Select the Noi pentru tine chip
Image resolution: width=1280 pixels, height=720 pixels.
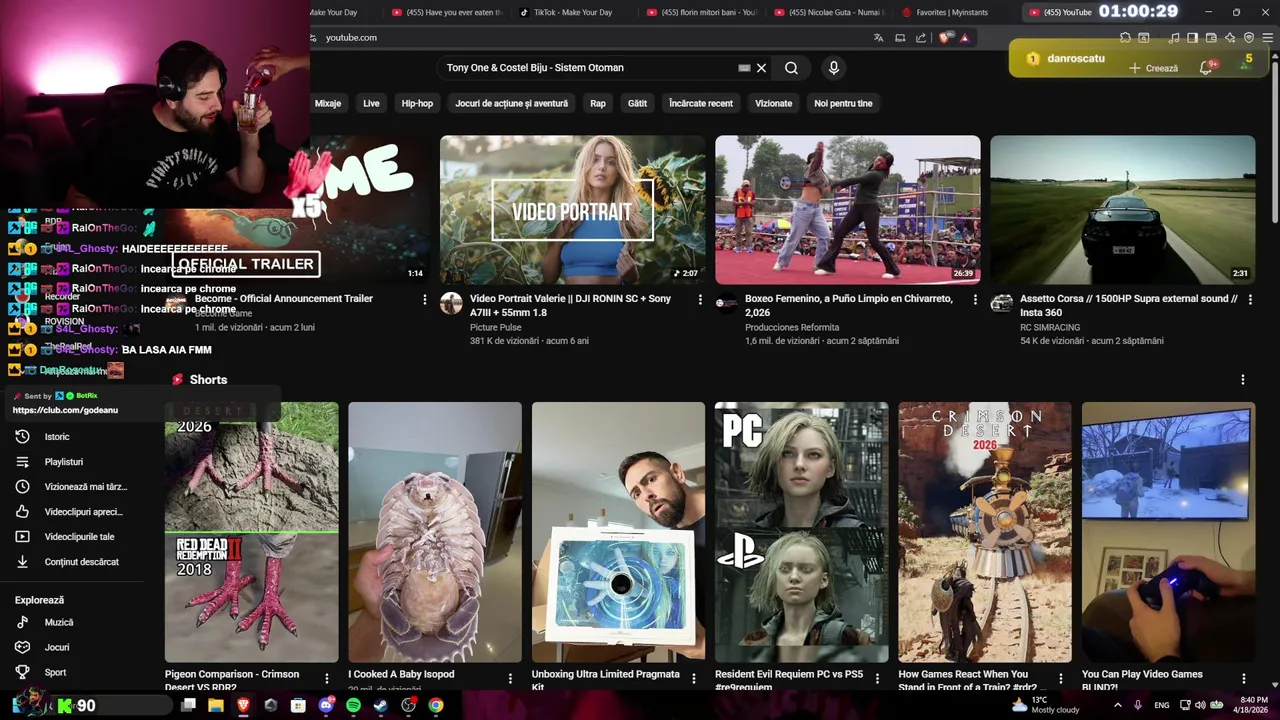click(843, 103)
